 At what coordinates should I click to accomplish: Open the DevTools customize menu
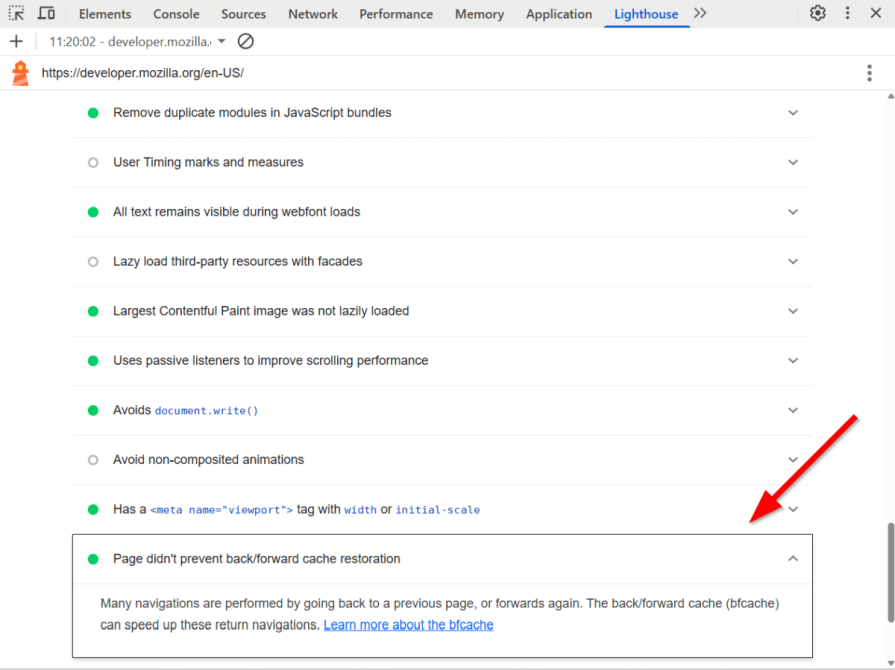coord(846,13)
